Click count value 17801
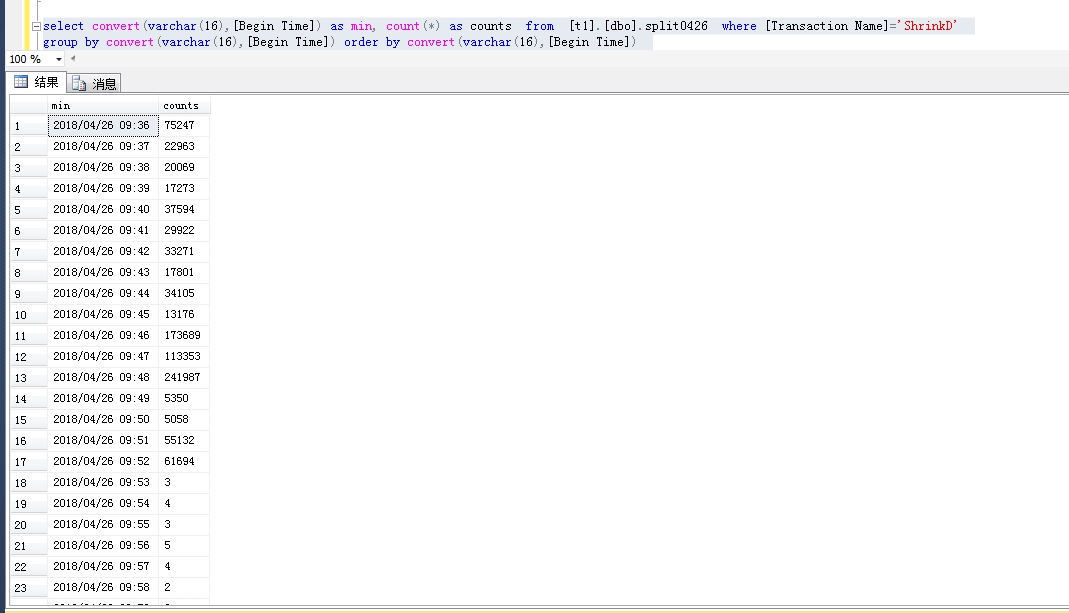The height and width of the screenshot is (613, 1069). 184,273
